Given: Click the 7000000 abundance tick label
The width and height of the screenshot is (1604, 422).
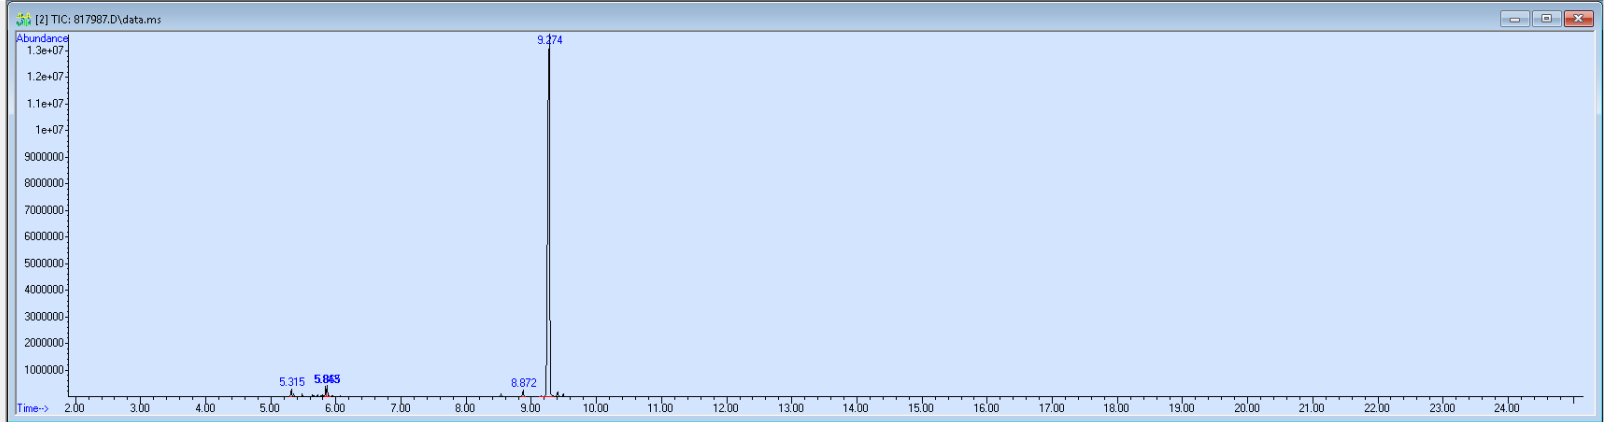Looking at the screenshot, I should pyautogui.click(x=44, y=210).
